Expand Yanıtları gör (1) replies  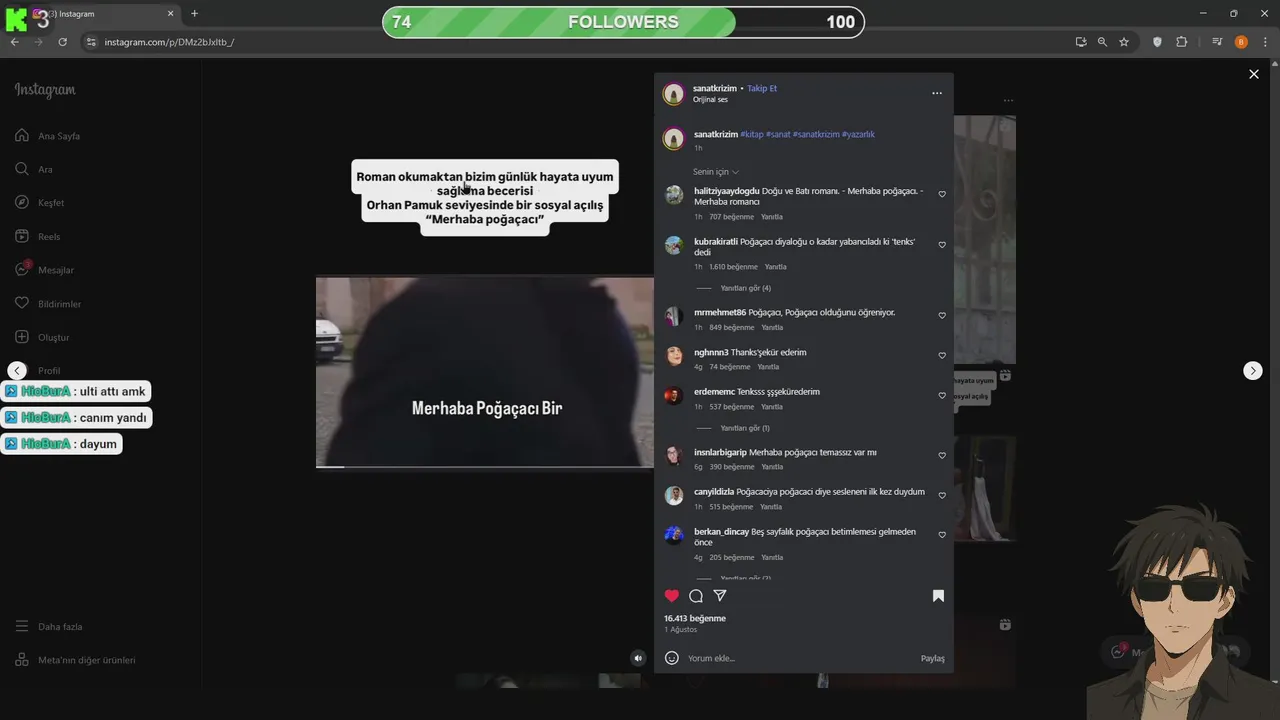tap(745, 428)
